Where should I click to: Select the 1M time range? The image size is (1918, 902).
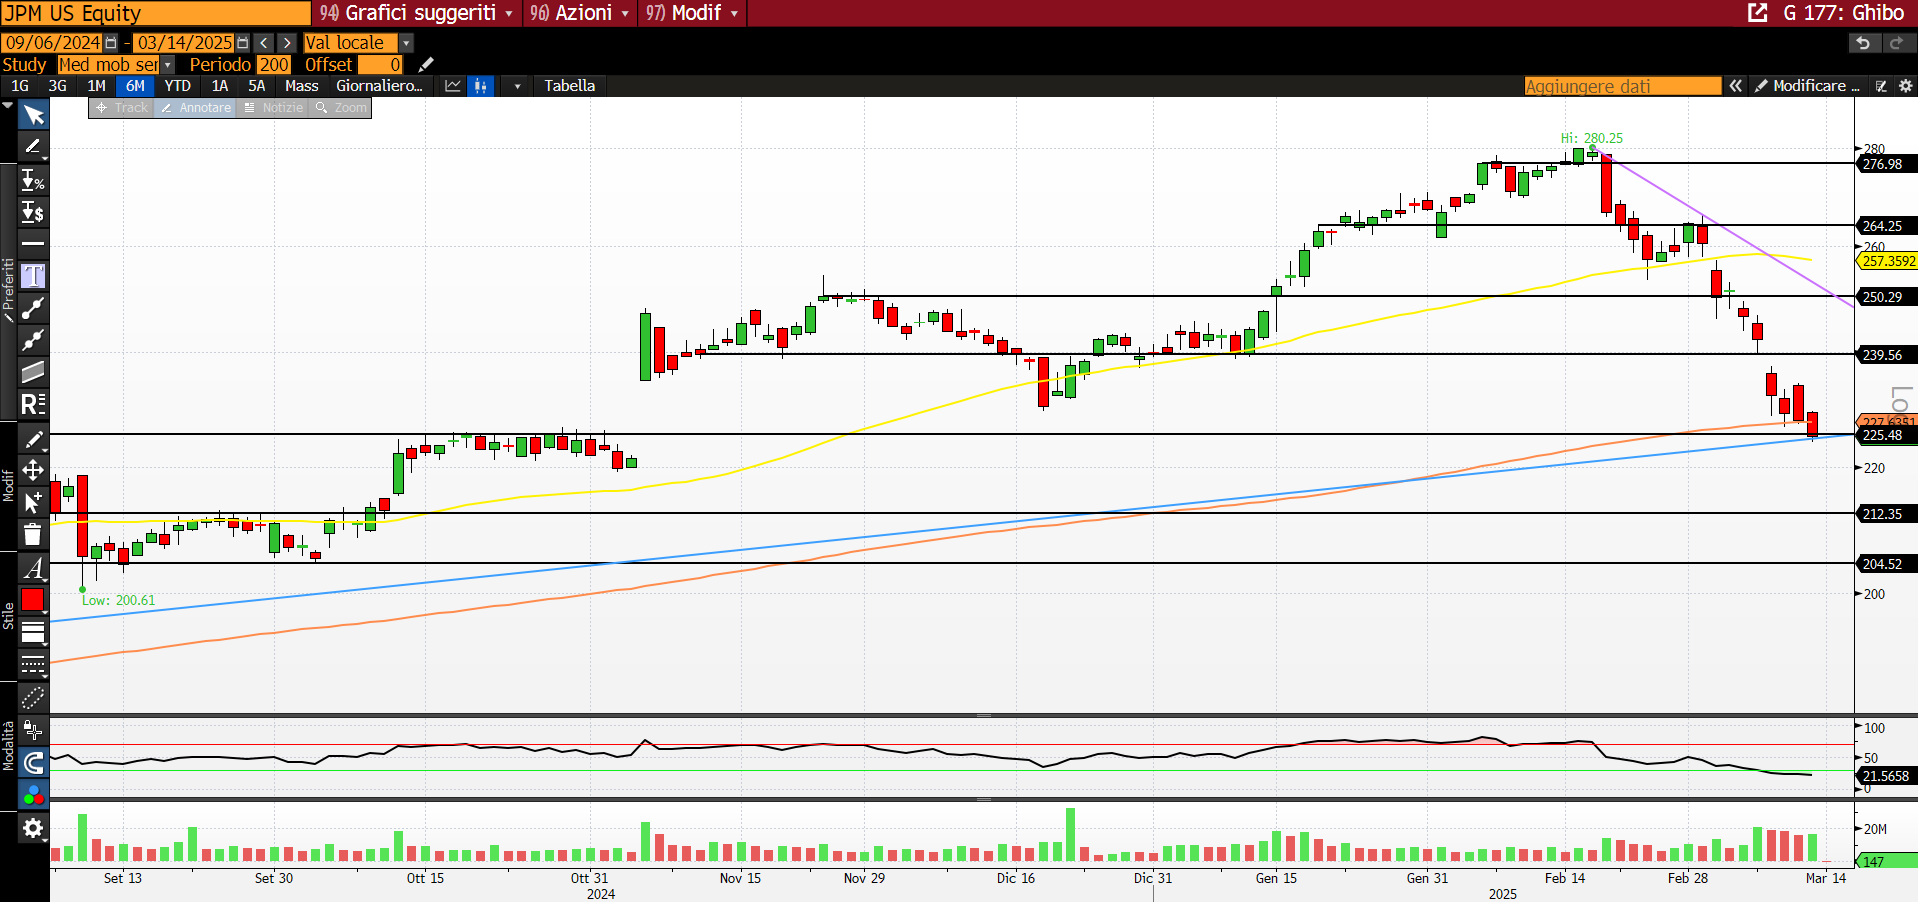click(x=96, y=86)
